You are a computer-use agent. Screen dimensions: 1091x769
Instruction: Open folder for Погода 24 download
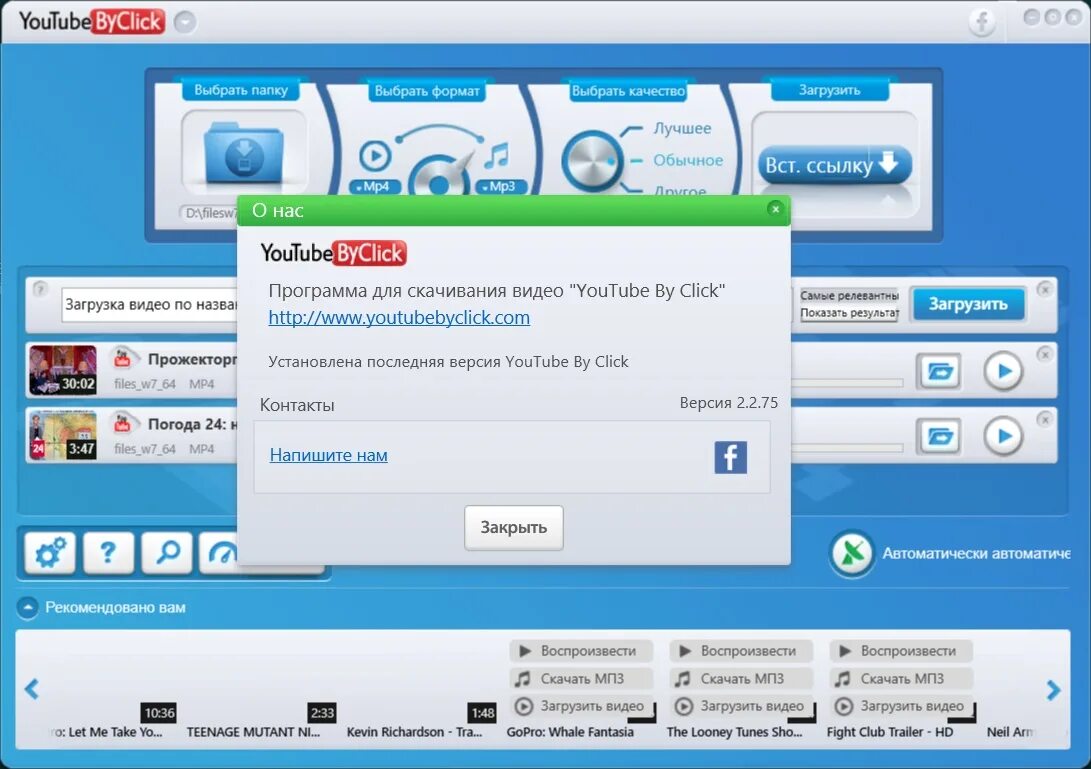click(x=939, y=436)
